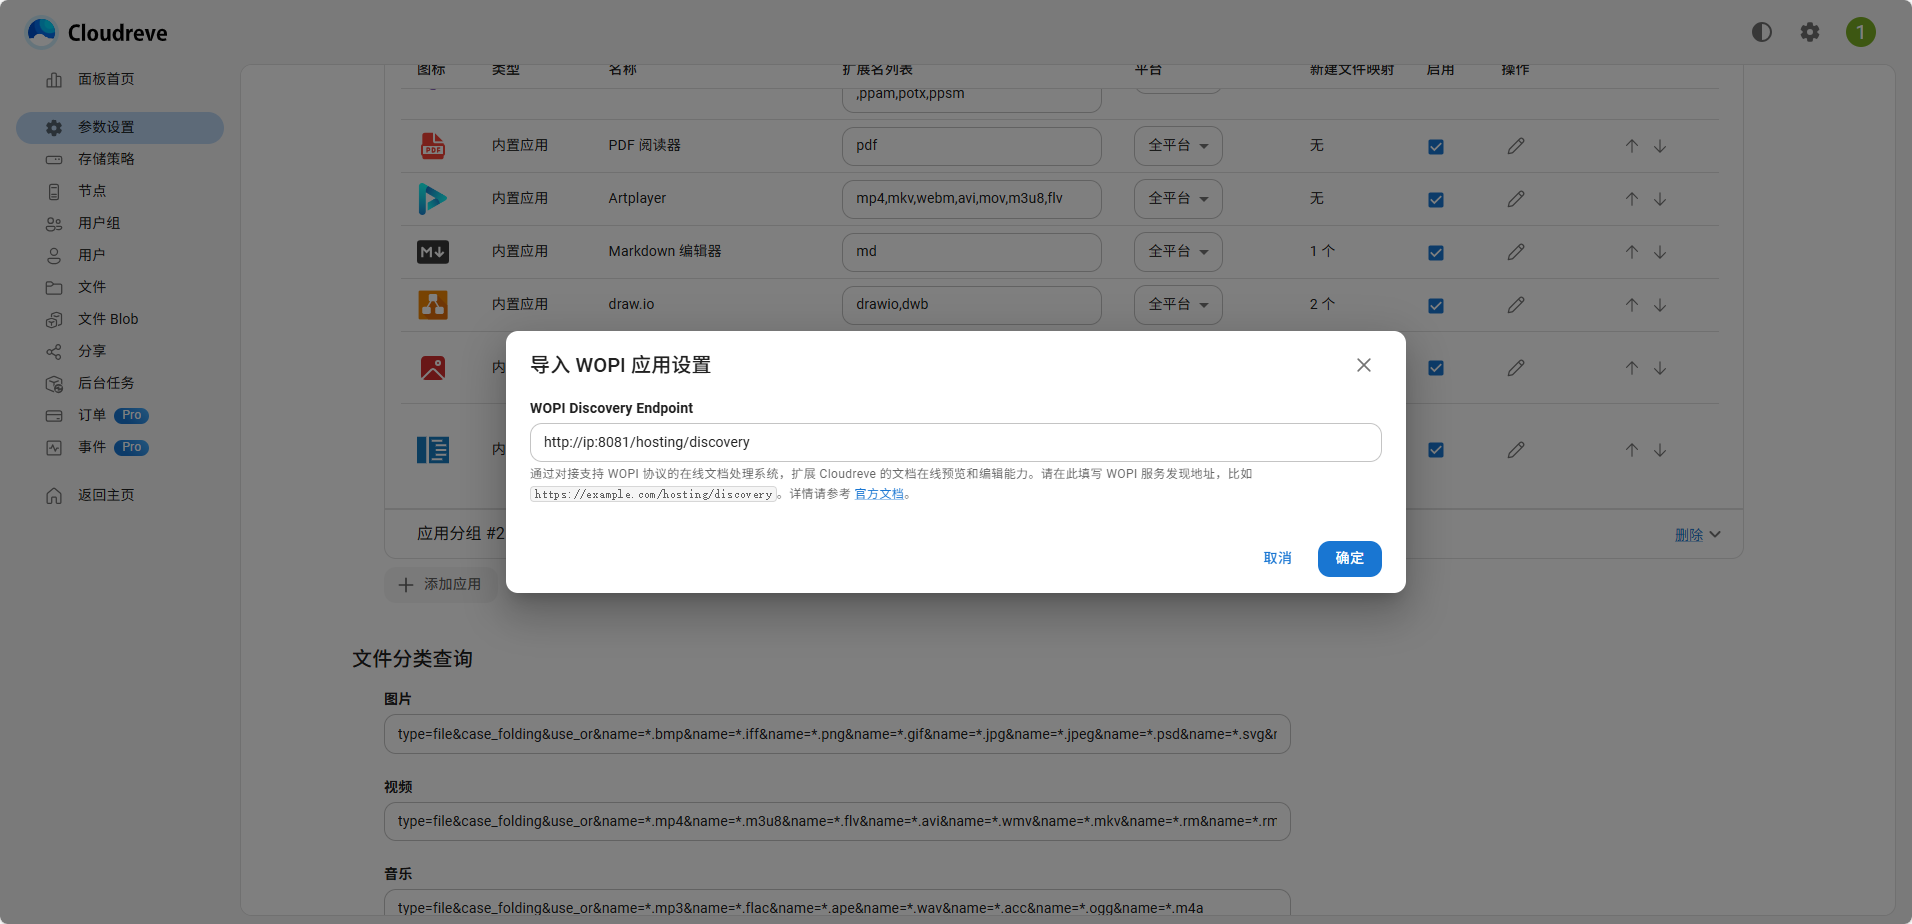
Task: Click the edit pencil for the PDF 阅读器 row
Action: [x=1515, y=145]
